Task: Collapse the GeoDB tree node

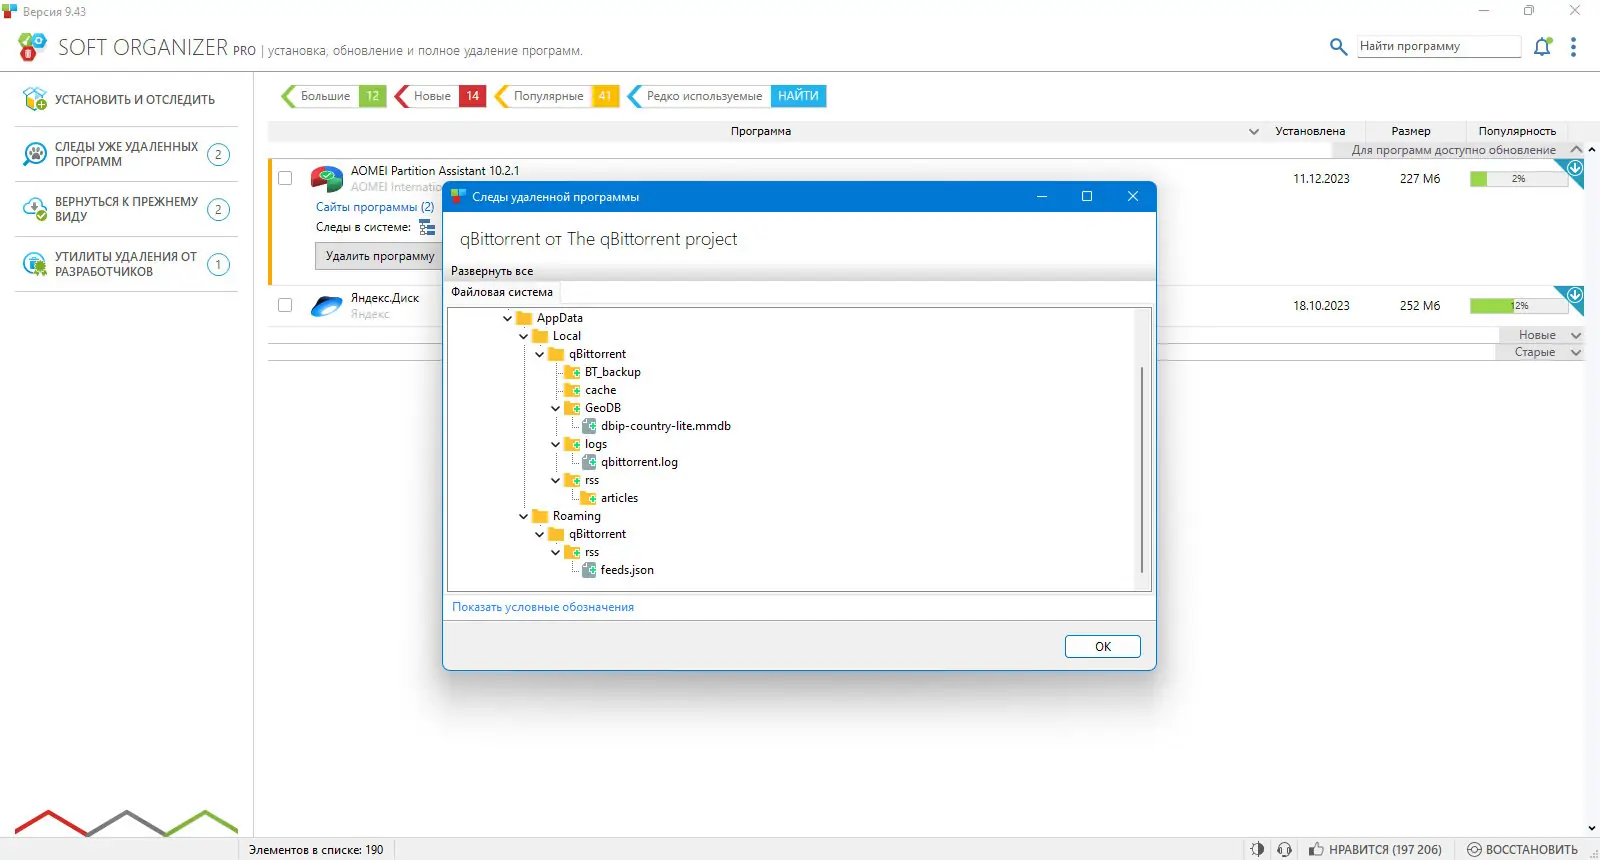Action: tap(556, 408)
